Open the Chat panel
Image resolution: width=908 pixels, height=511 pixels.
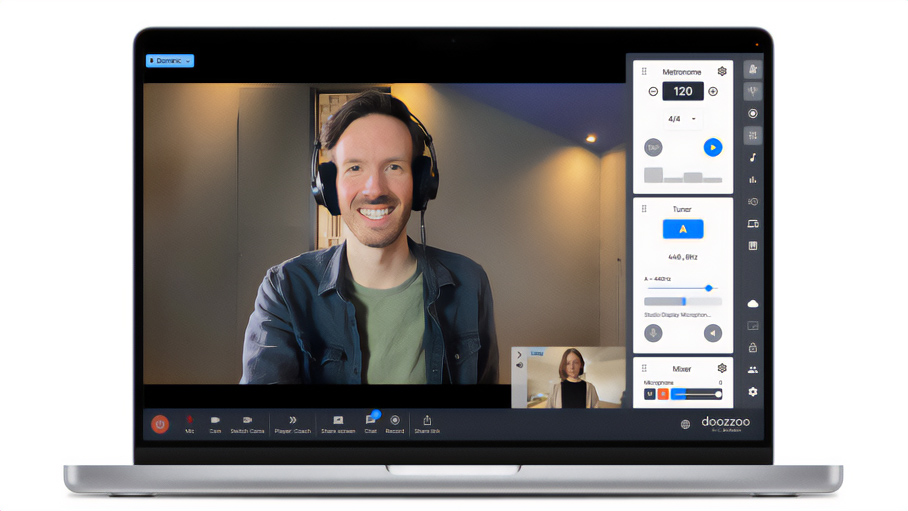(370, 422)
